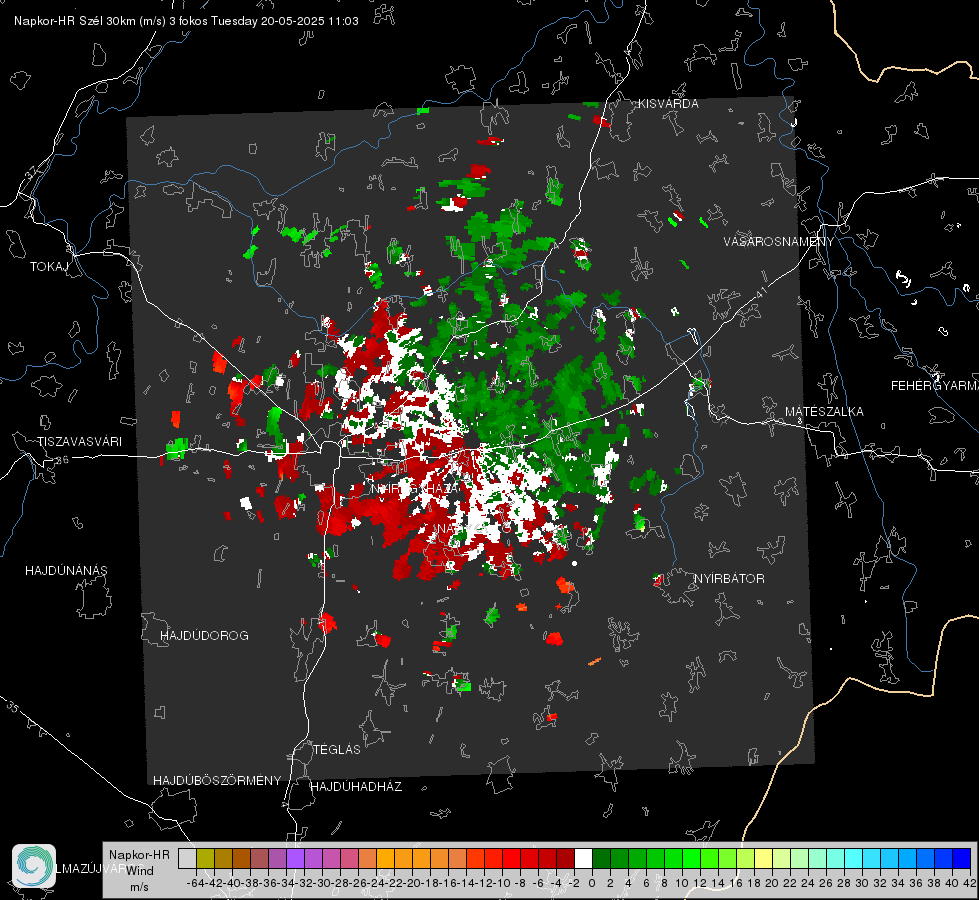
Task: Click the HAJDÚDOROG town label
Action: tap(204, 636)
